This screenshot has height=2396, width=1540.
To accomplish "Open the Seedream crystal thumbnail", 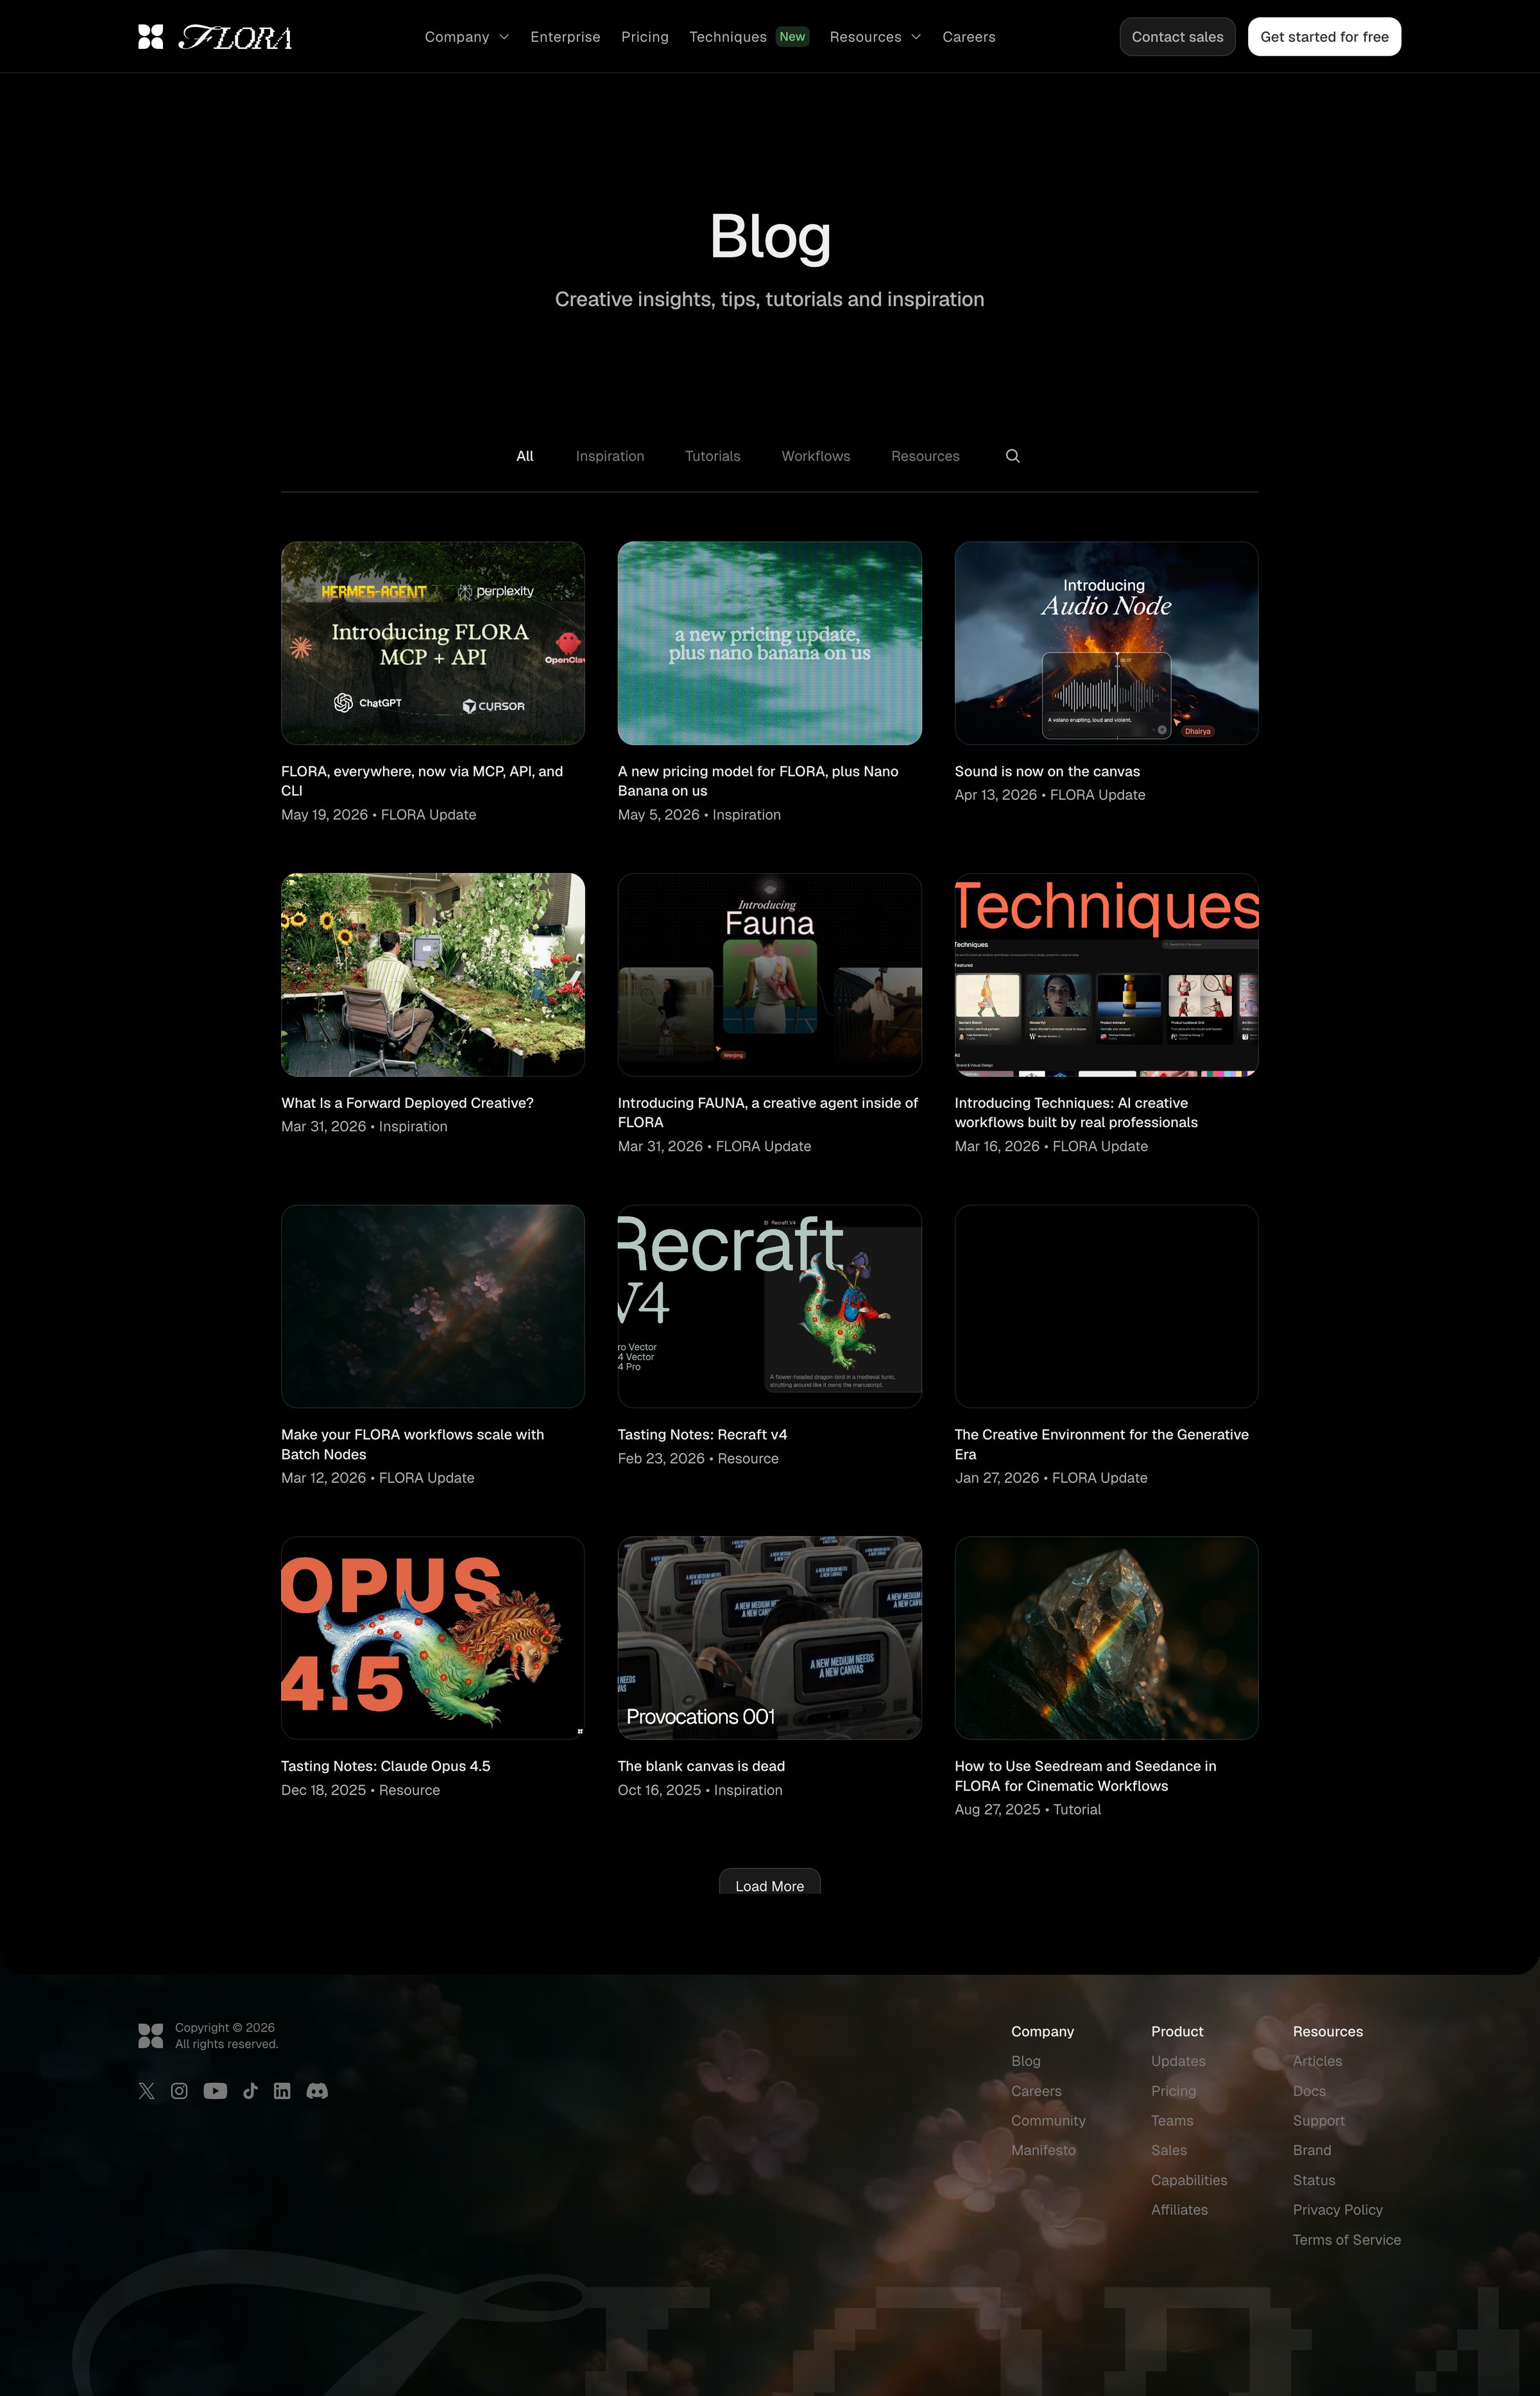I will pos(1106,1638).
